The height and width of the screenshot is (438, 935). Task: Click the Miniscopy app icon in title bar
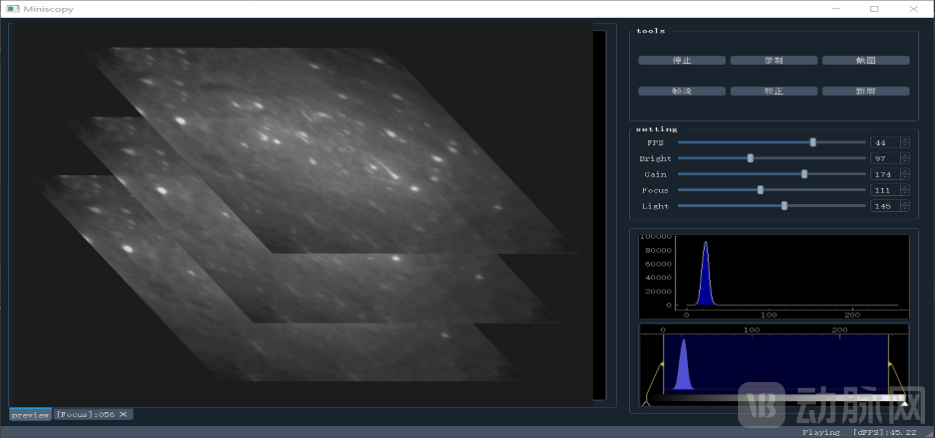(13, 9)
